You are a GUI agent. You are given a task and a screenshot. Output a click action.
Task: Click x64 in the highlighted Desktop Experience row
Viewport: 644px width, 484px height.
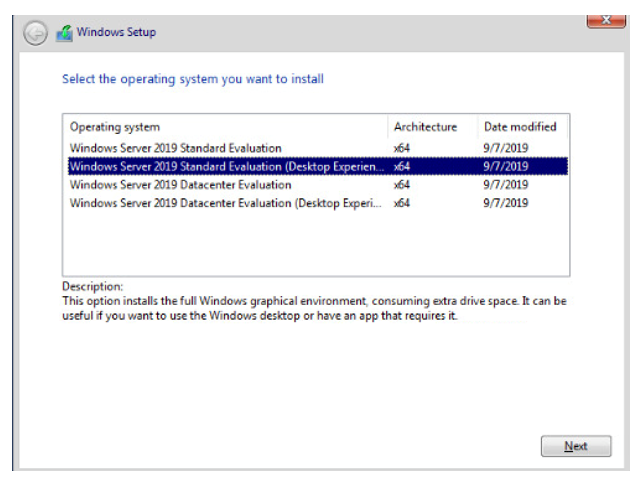[402, 166]
